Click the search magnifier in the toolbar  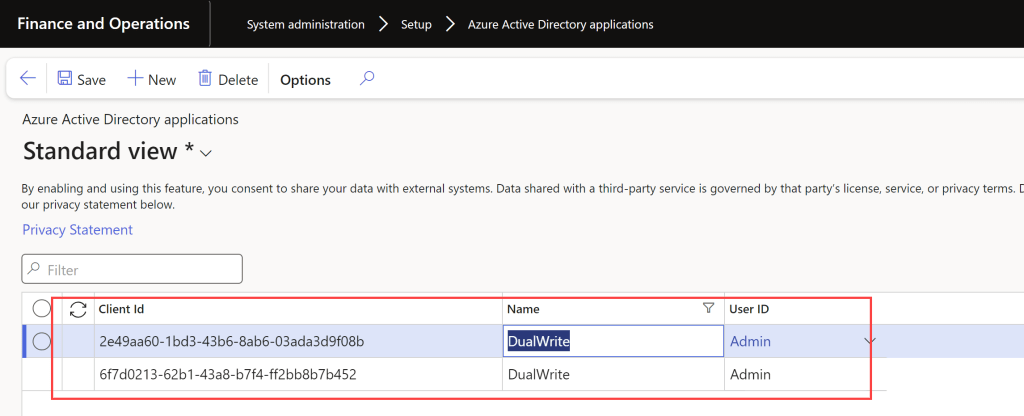pos(367,79)
